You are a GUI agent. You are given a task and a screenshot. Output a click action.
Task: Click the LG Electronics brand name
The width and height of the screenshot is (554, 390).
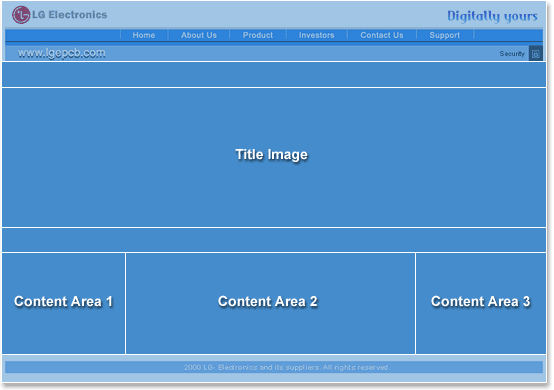point(70,14)
